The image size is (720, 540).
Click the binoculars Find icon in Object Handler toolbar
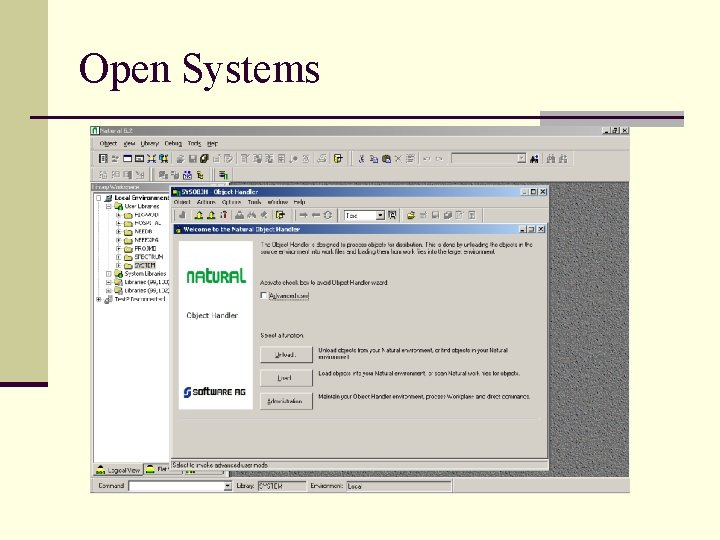pyautogui.click(x=252, y=215)
